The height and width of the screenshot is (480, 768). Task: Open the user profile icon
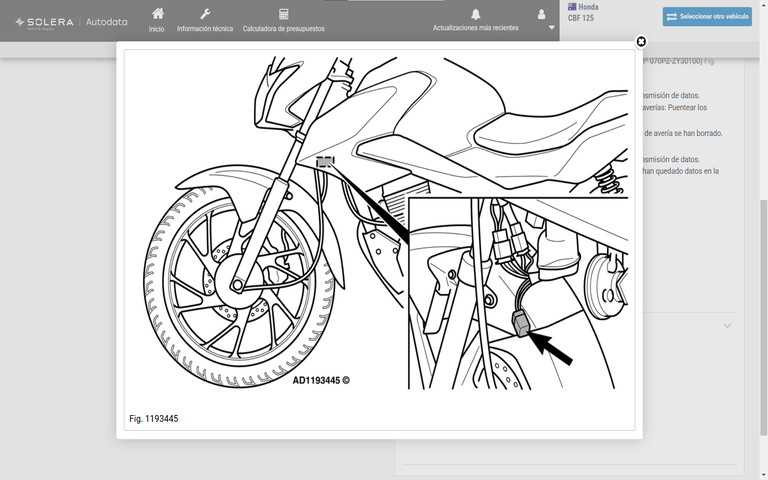pyautogui.click(x=542, y=14)
